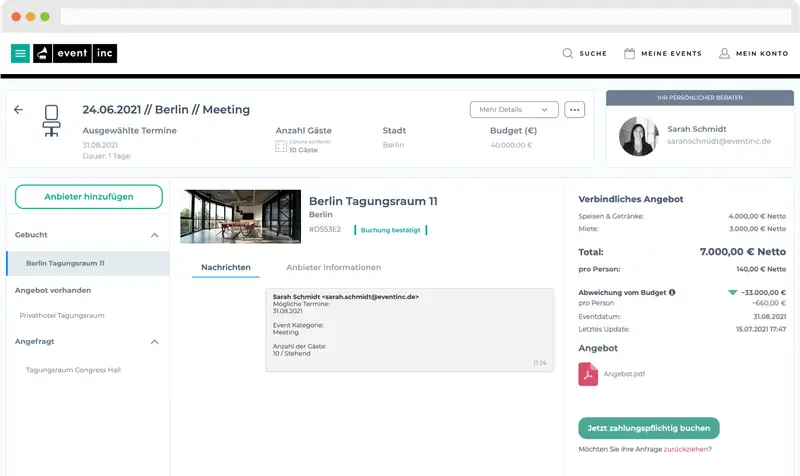The width and height of the screenshot is (800, 476).
Task: Click the budget deviation info icon
Action: (x=672, y=292)
